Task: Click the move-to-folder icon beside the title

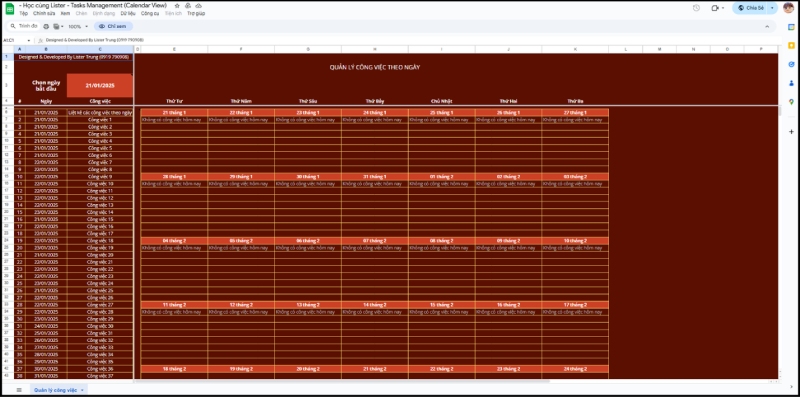Action: (188, 6)
